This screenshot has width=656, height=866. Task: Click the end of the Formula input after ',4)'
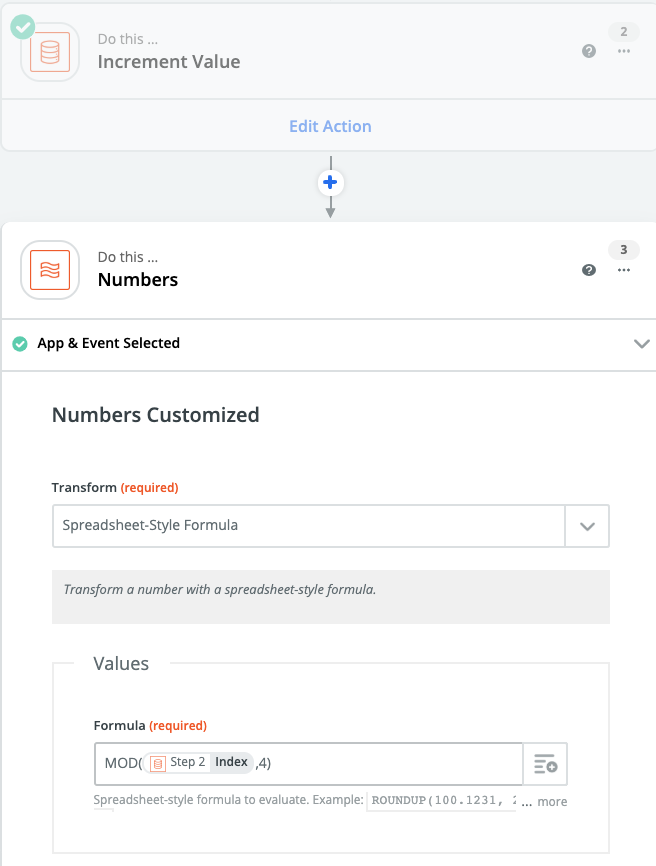tap(390, 763)
